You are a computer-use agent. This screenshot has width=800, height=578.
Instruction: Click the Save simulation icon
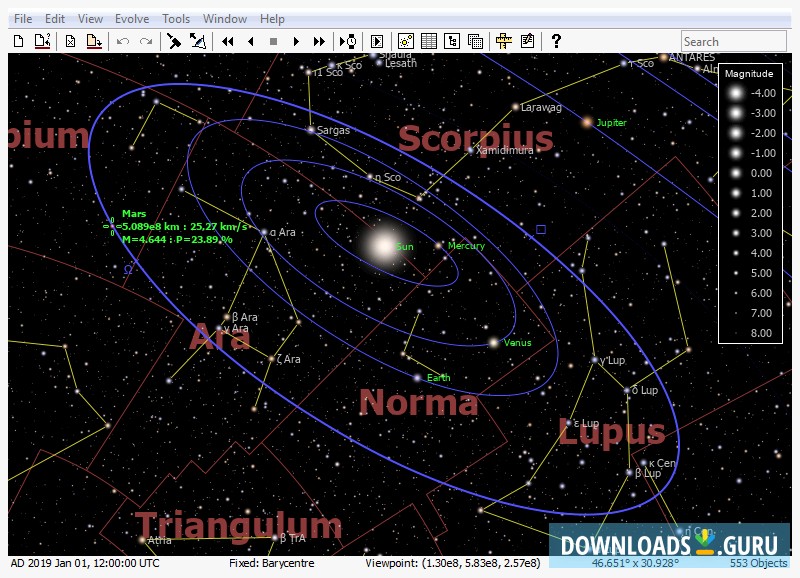[94, 41]
